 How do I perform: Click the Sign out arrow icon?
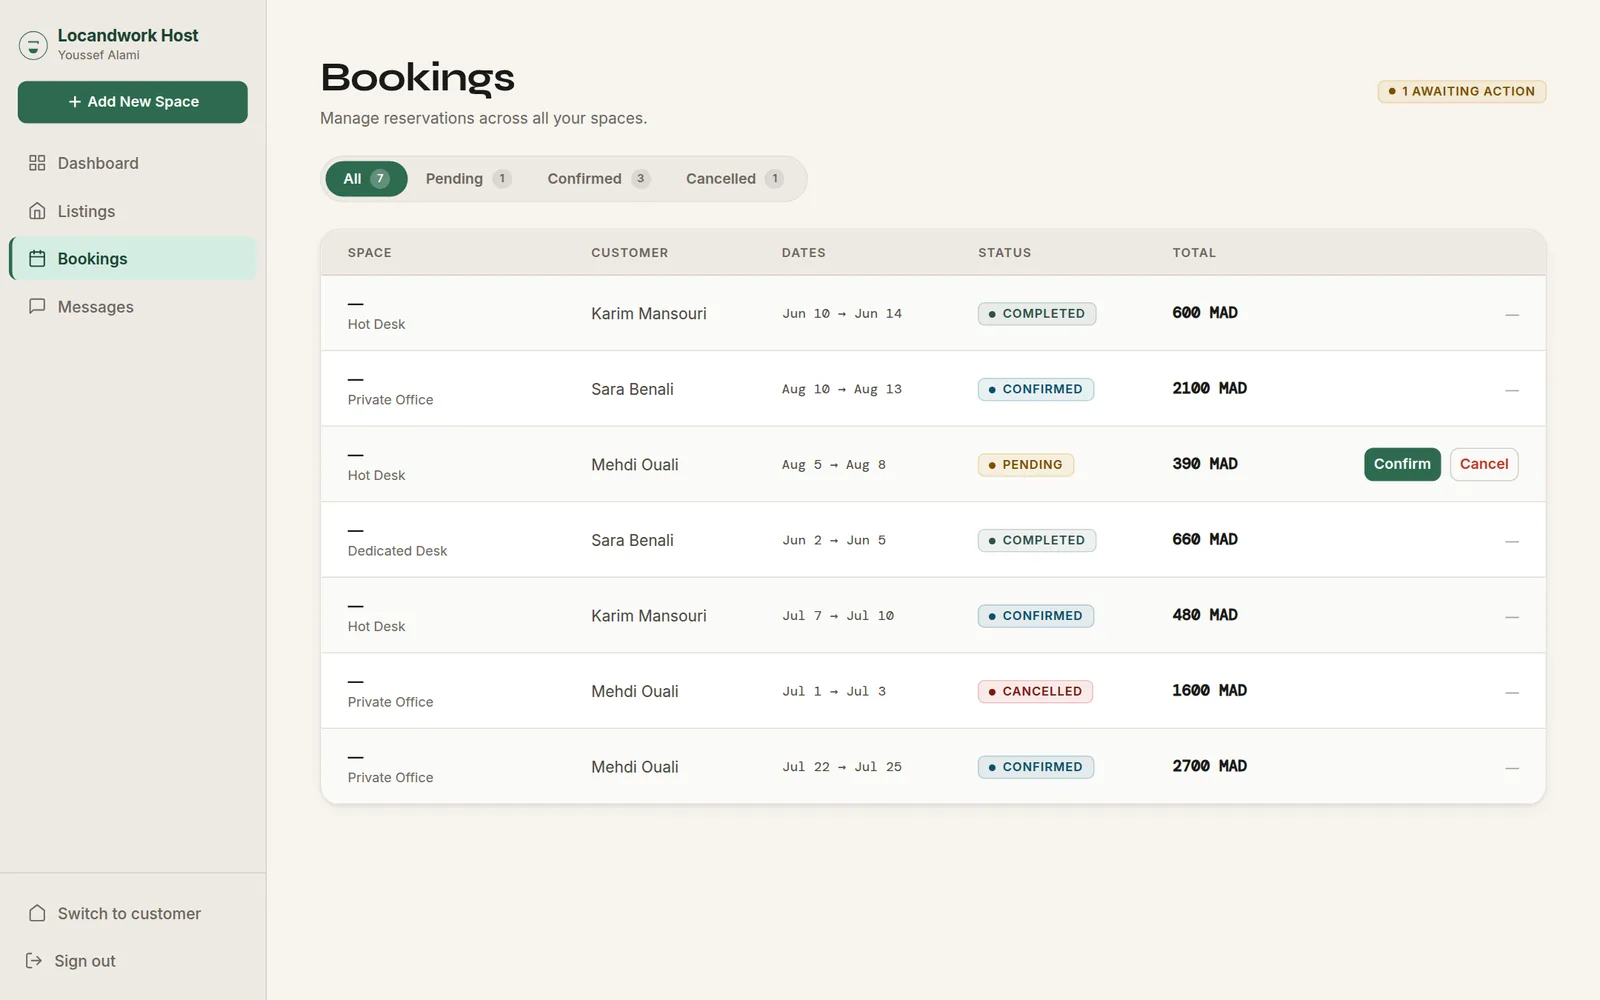pos(34,961)
